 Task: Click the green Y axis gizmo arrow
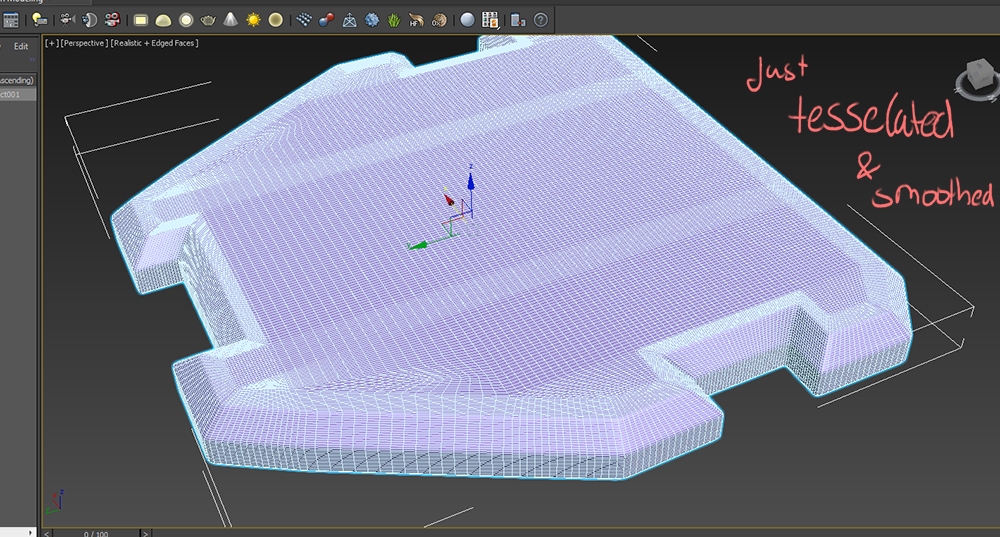(418, 246)
